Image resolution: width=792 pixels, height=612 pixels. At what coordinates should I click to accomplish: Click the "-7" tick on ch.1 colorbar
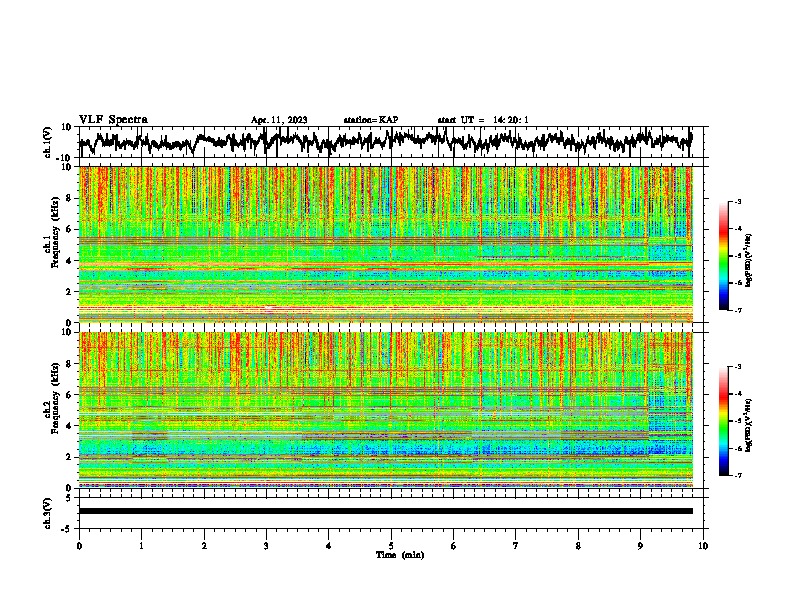click(737, 310)
